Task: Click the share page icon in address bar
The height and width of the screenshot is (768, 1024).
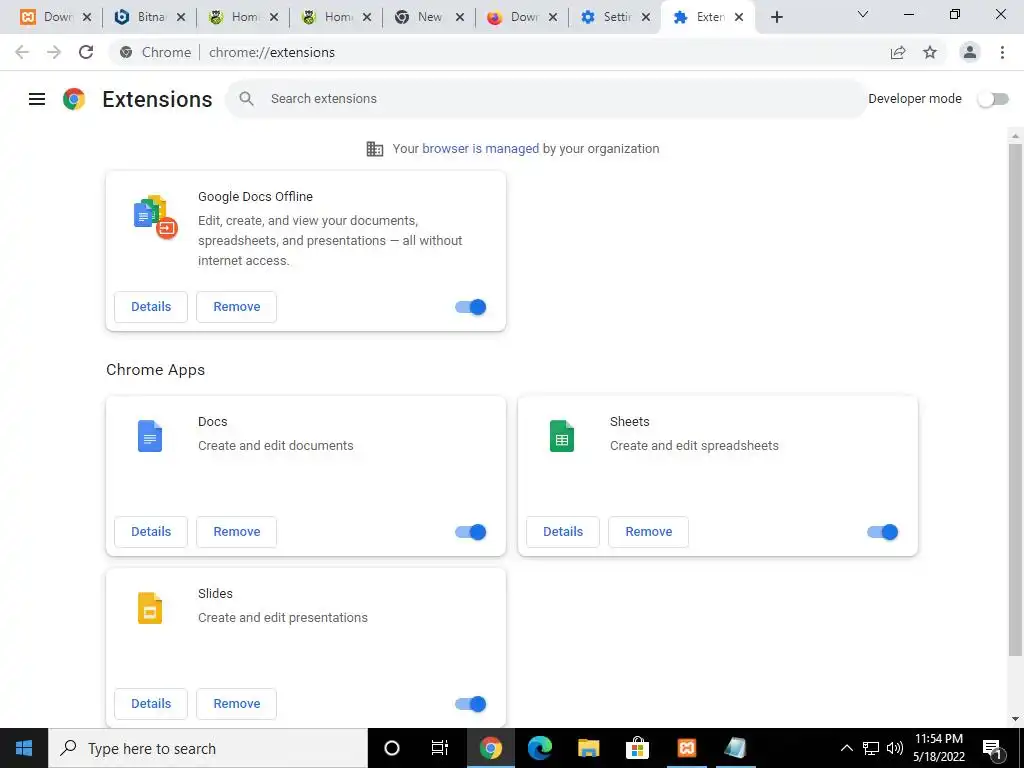Action: (x=898, y=52)
